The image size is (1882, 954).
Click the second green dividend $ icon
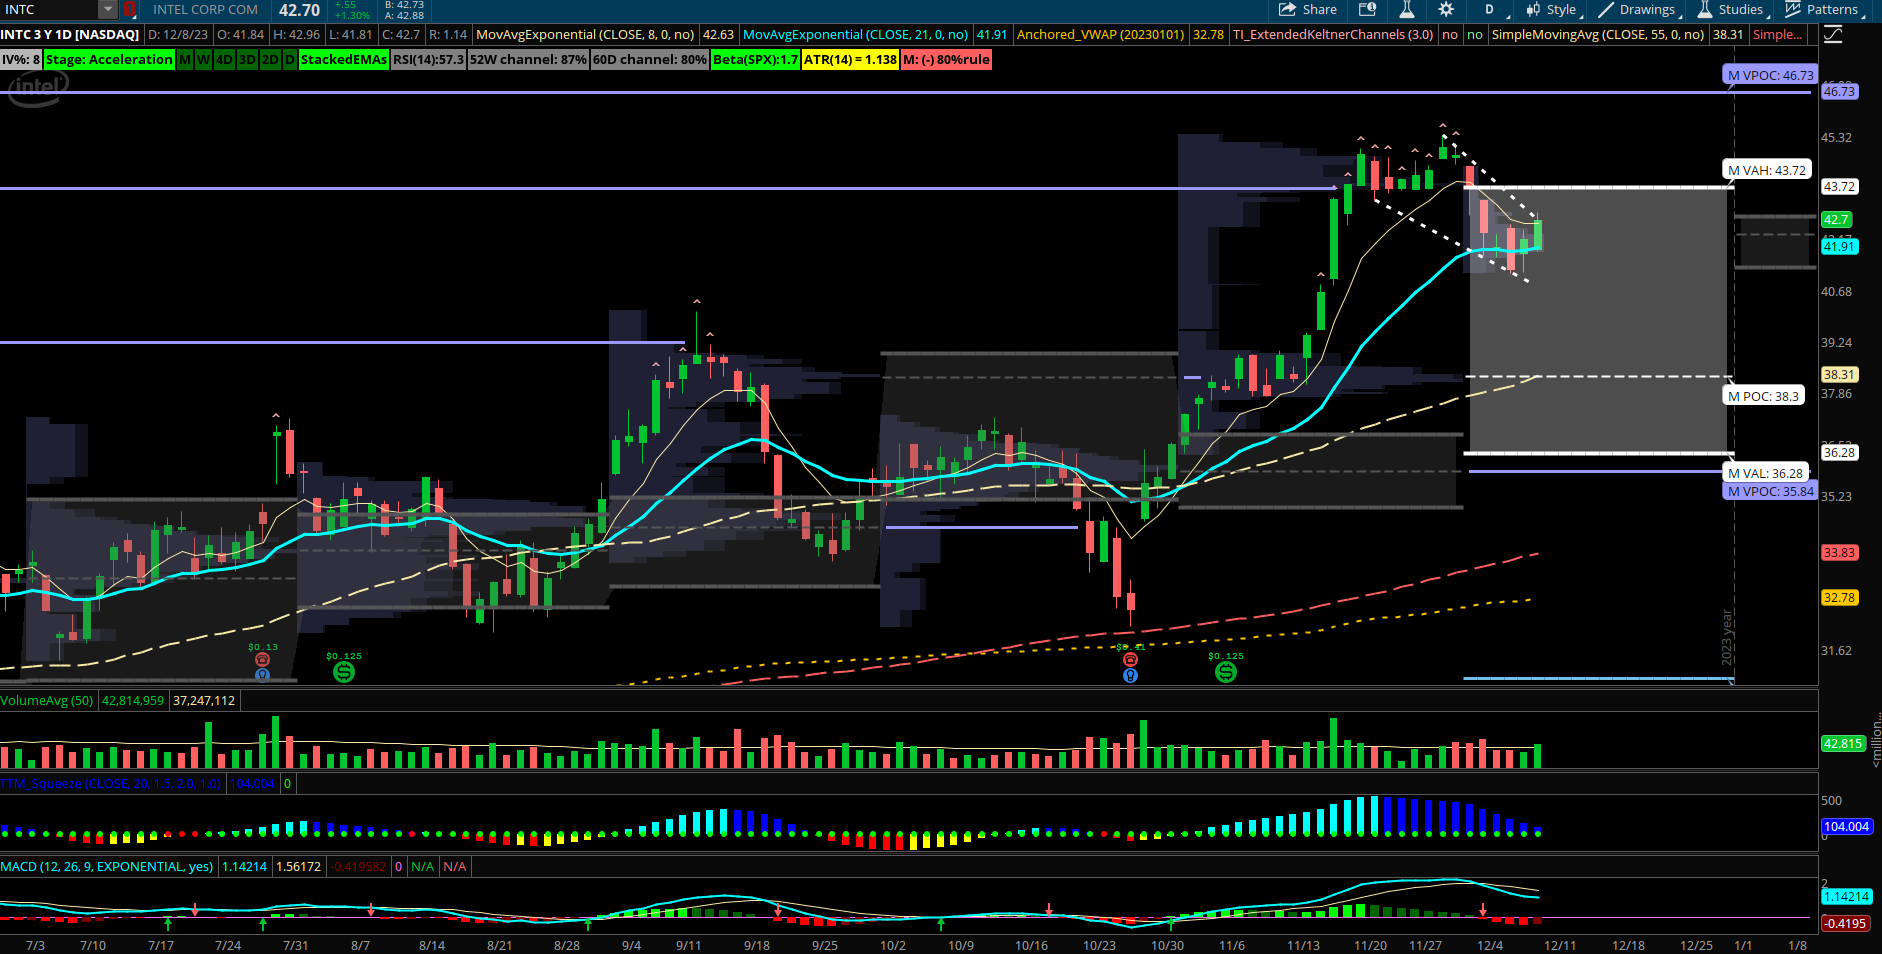point(1226,672)
